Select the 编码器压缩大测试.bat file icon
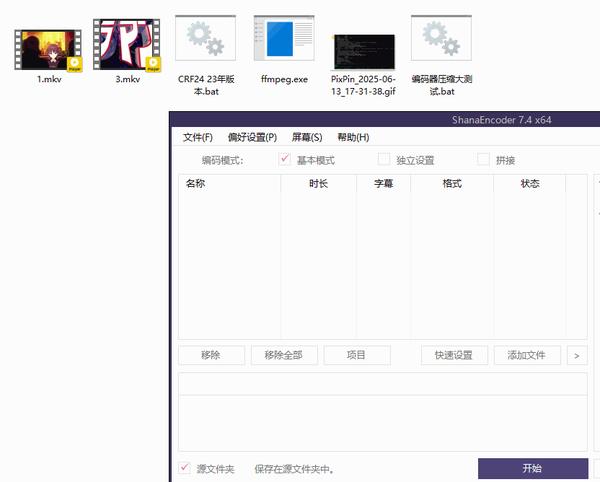This screenshot has width=600, height=482. tap(441, 38)
